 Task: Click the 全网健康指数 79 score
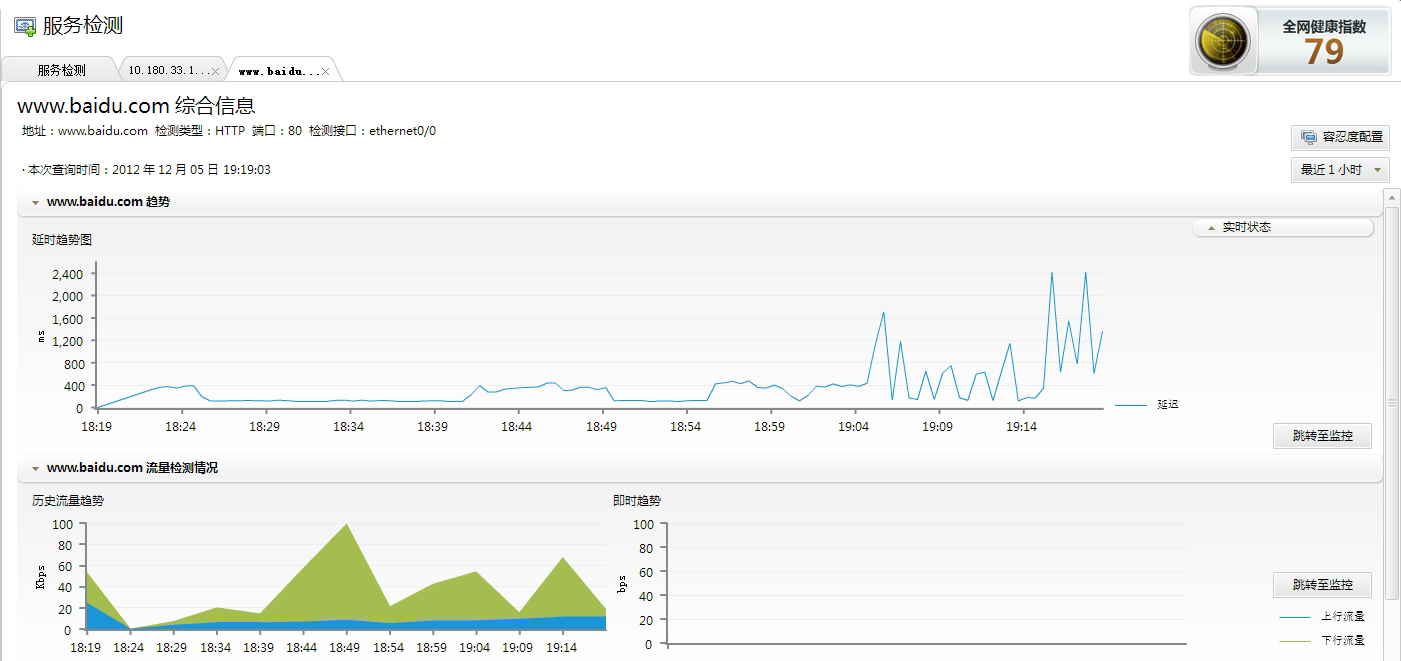click(1323, 52)
